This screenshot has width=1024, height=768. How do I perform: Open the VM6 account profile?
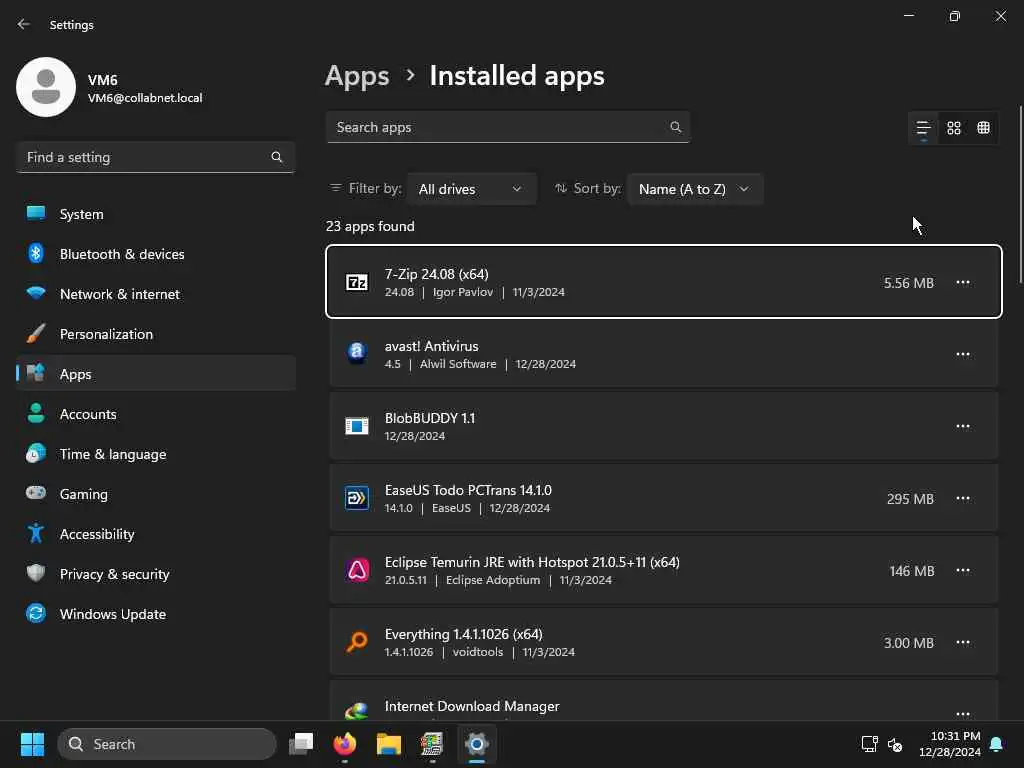110,88
